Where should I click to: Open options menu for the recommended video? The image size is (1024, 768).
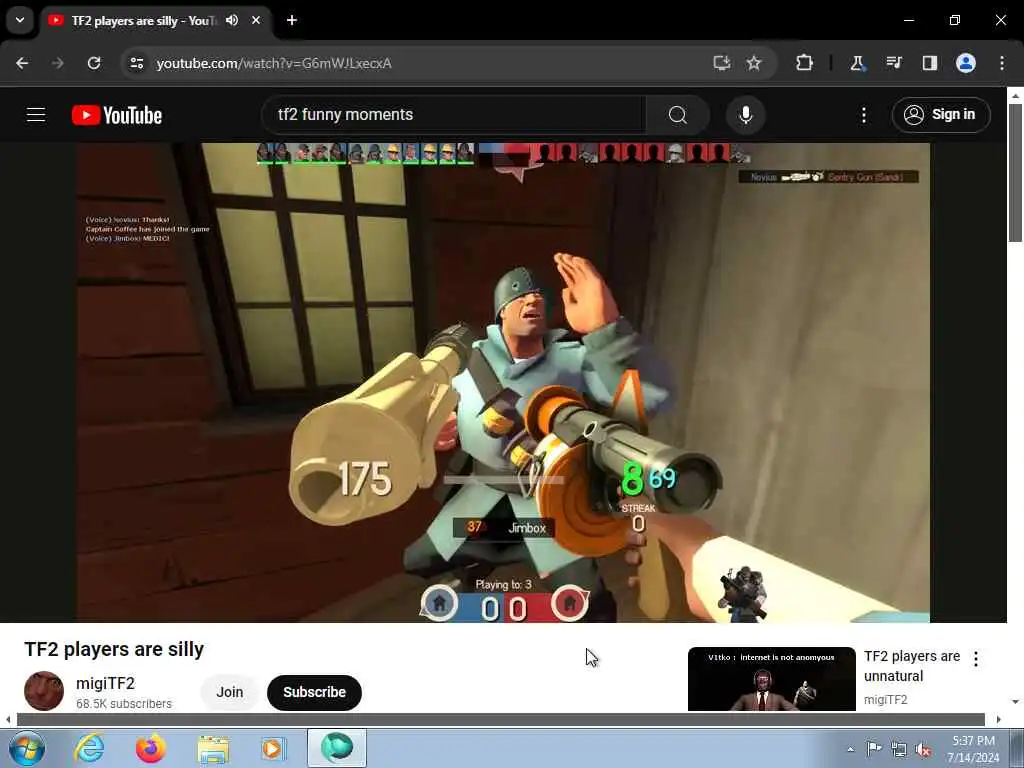976,658
